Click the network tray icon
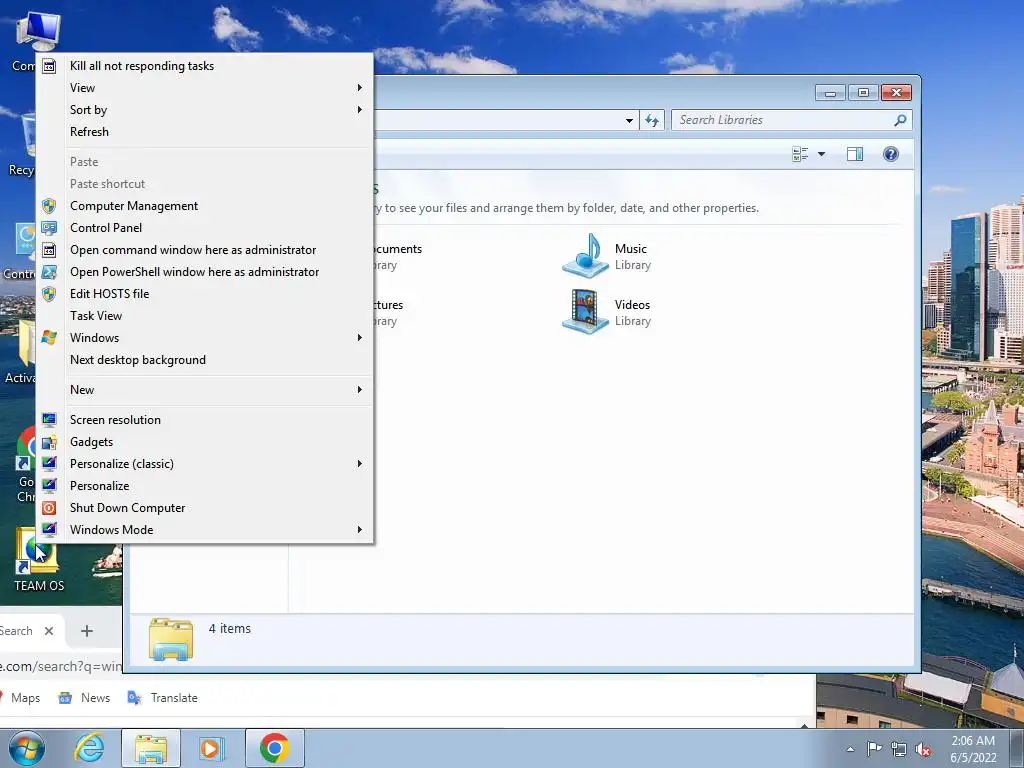 tap(899, 750)
